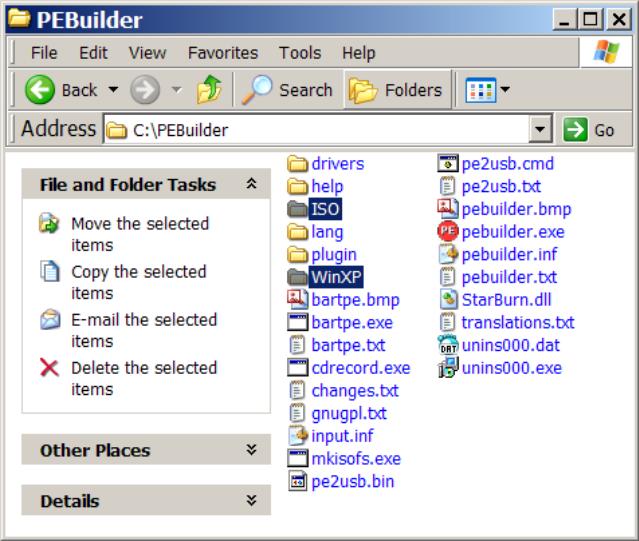The width and height of the screenshot is (639, 541).
Task: Click the address field showing C:\PEBuilder
Action: [316, 130]
